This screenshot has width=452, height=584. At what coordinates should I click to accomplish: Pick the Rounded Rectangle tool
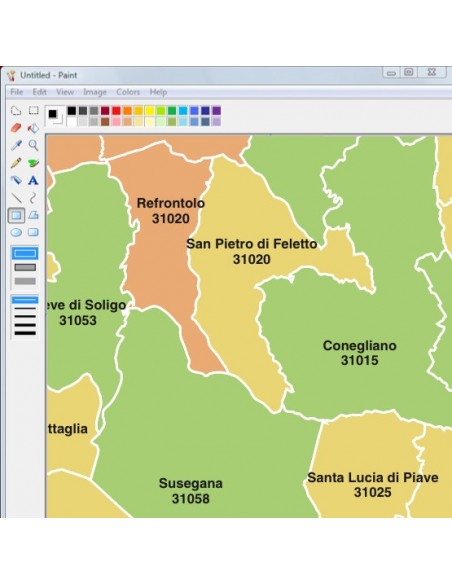pyautogui.click(x=34, y=232)
